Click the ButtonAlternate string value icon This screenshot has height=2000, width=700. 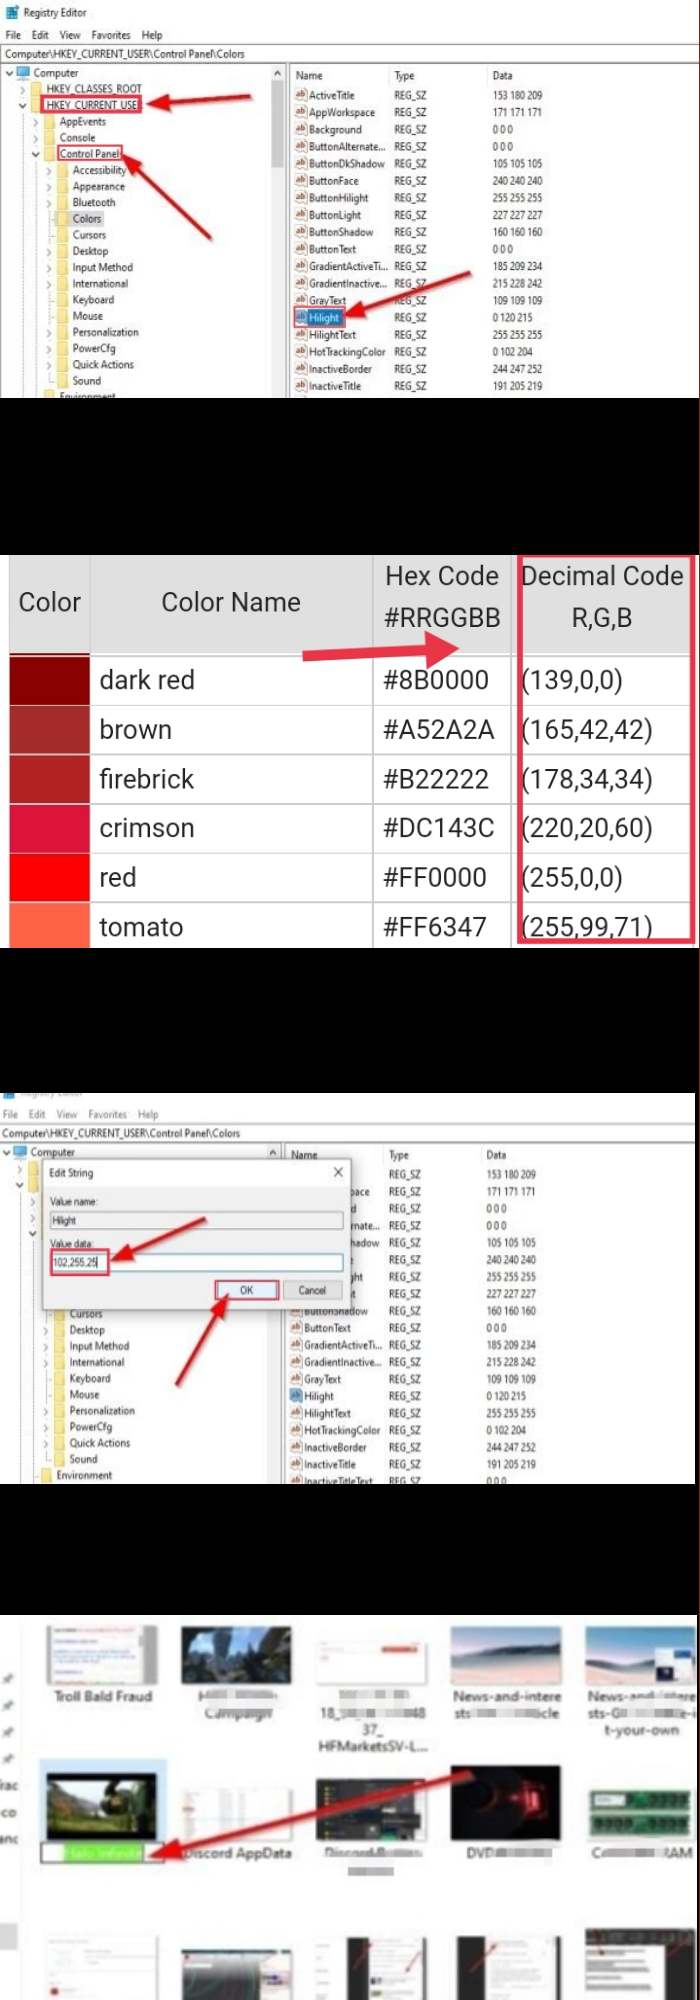click(x=300, y=146)
